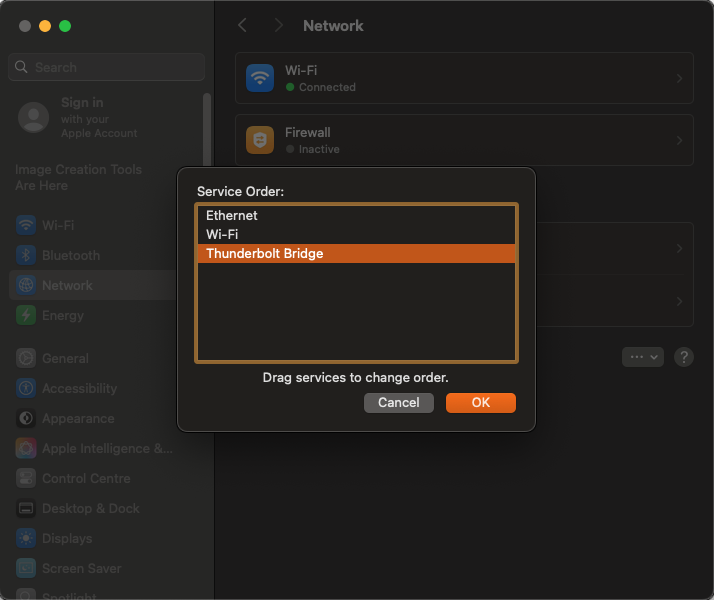Open Wi-Fi in the sidebar

pos(93,225)
